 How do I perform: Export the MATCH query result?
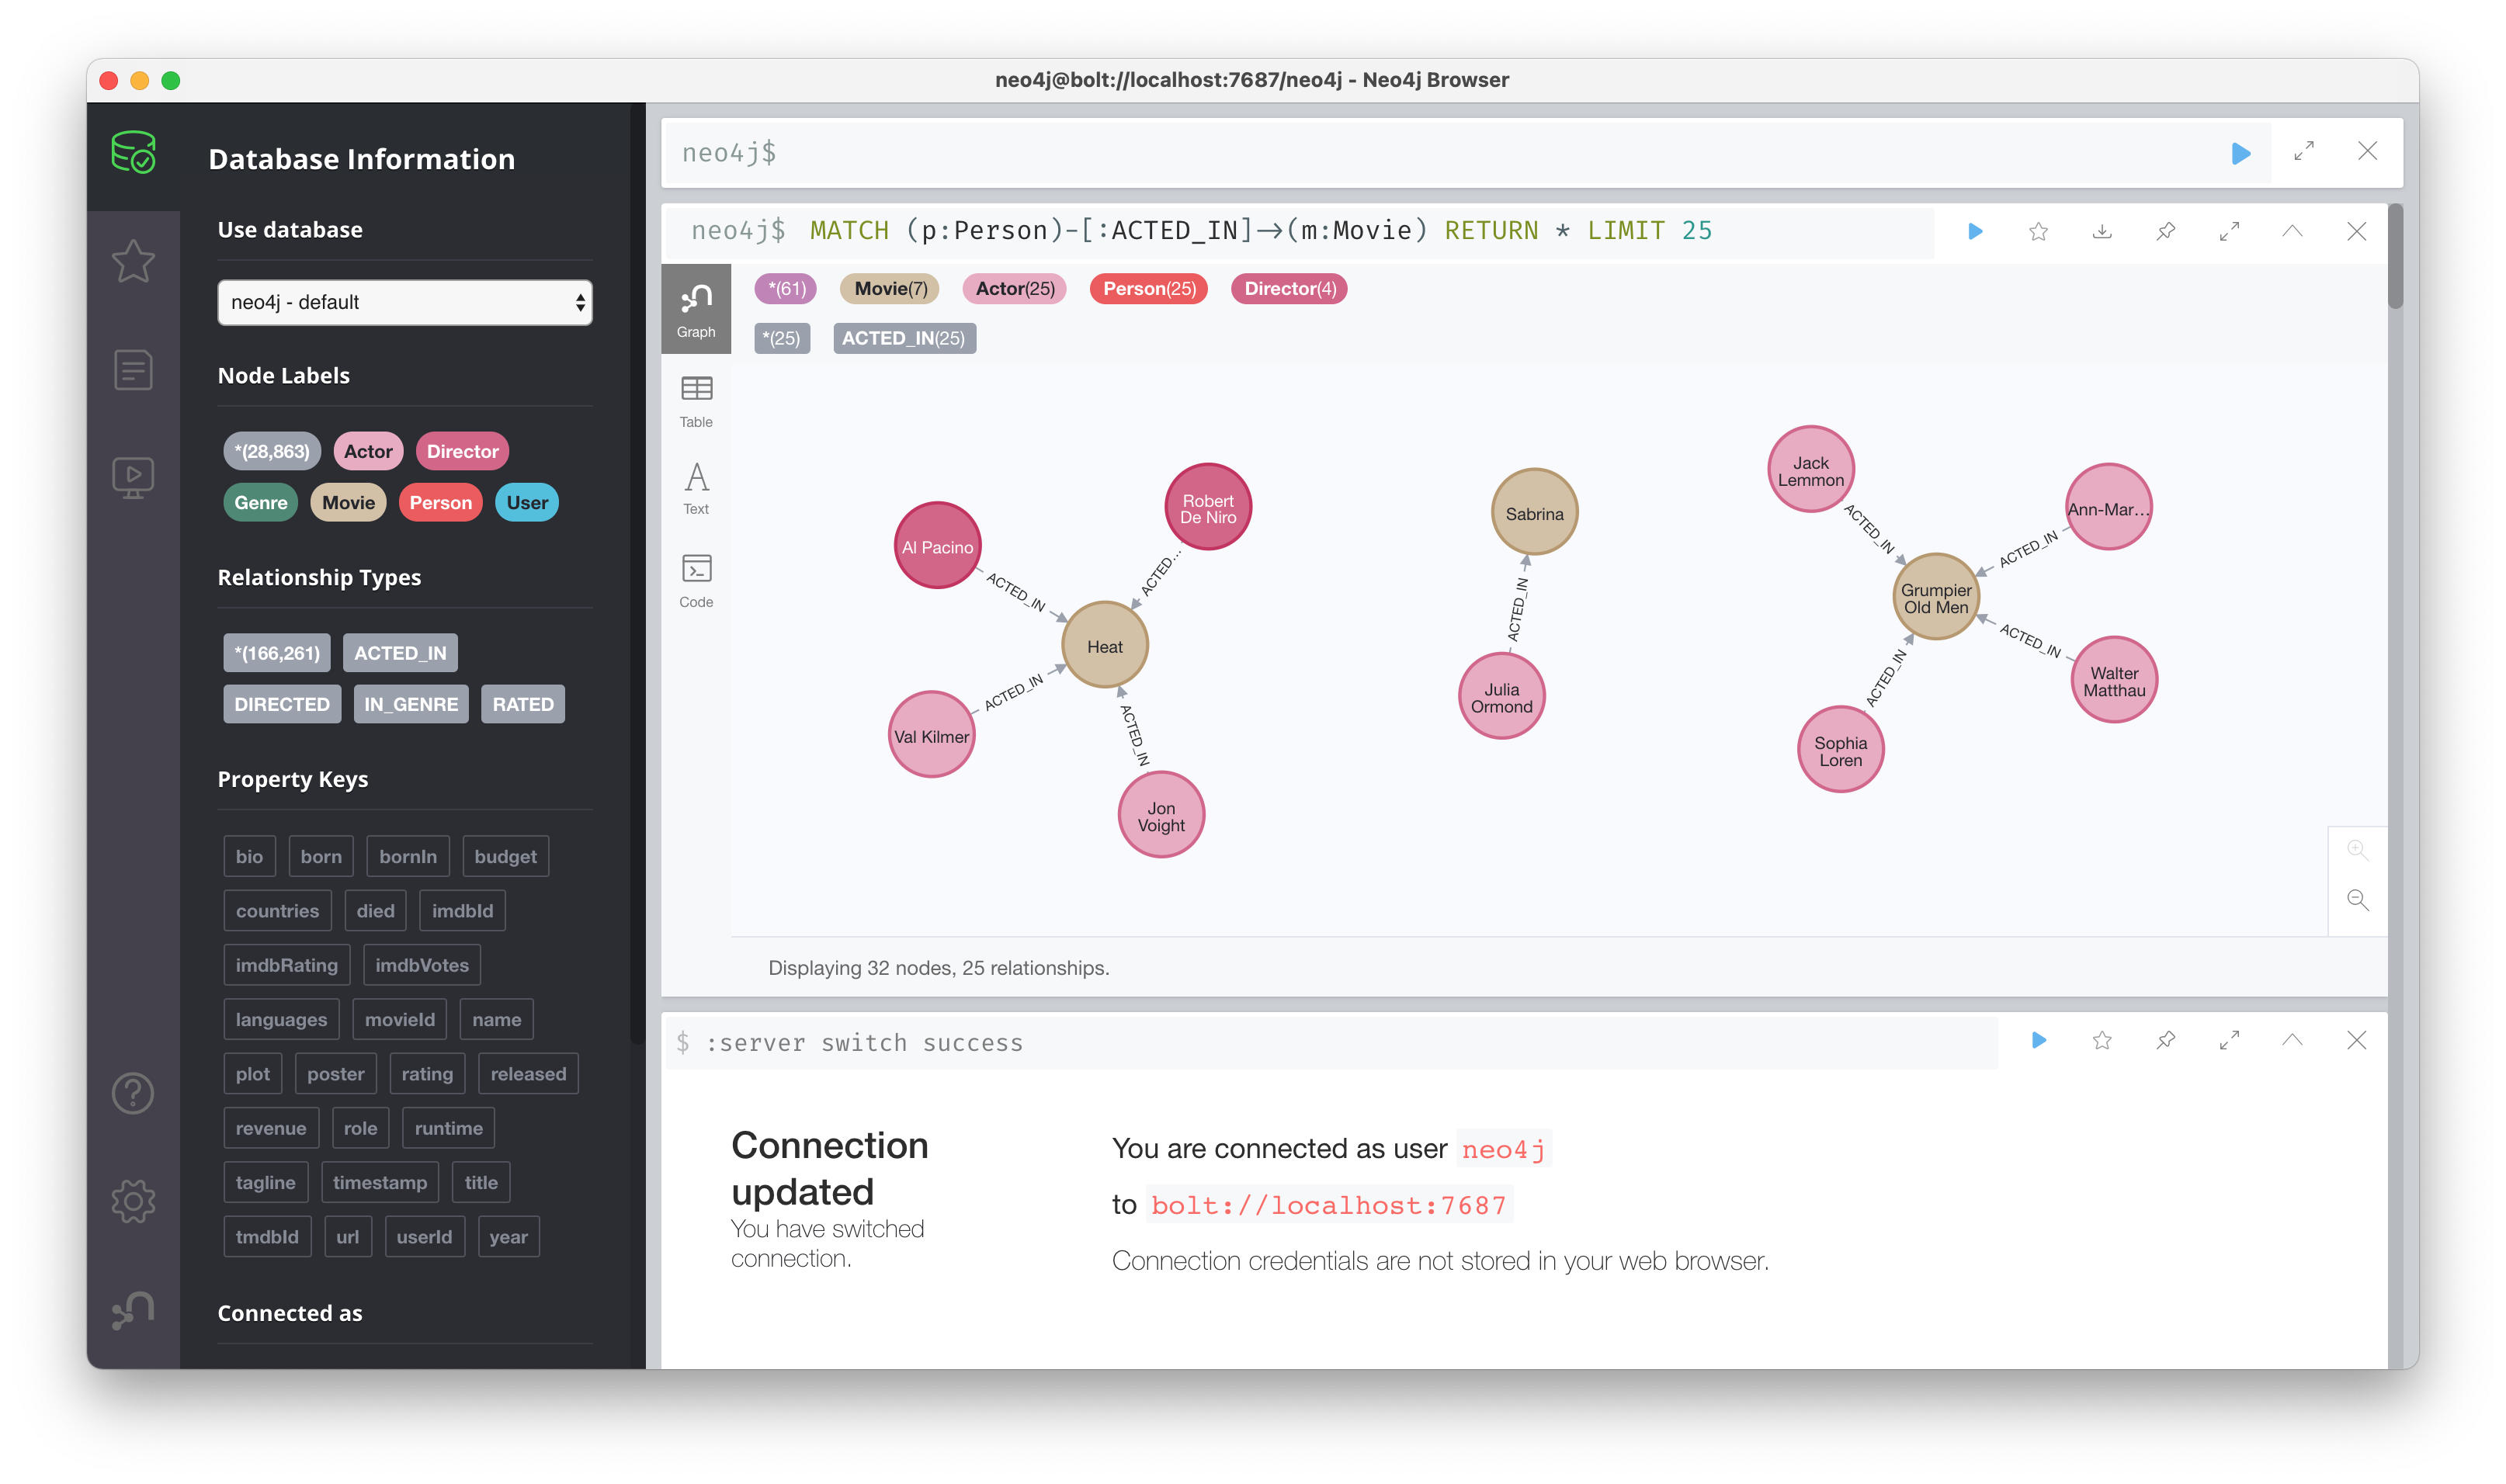point(2102,232)
